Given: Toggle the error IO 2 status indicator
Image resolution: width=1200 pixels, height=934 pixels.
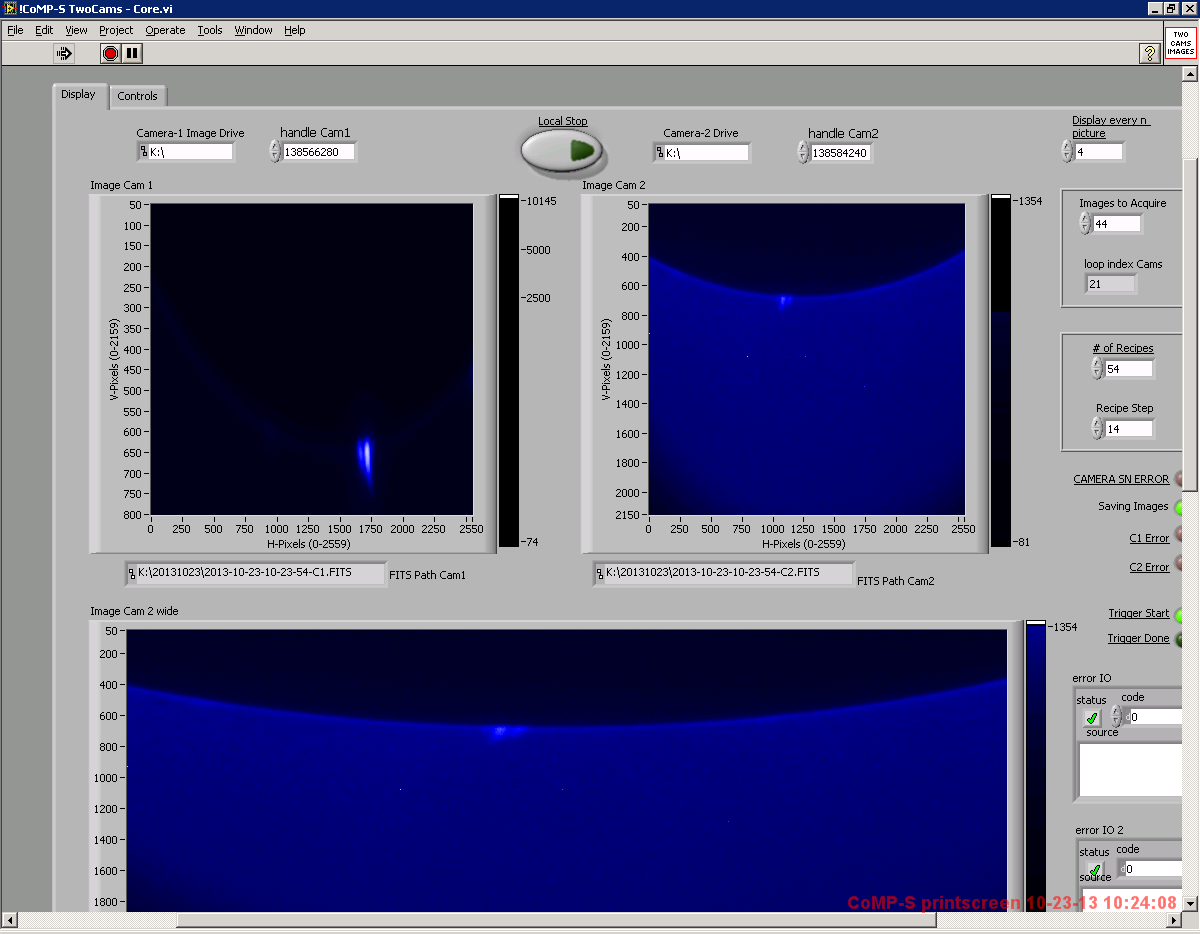Looking at the screenshot, I should 1095,870.
